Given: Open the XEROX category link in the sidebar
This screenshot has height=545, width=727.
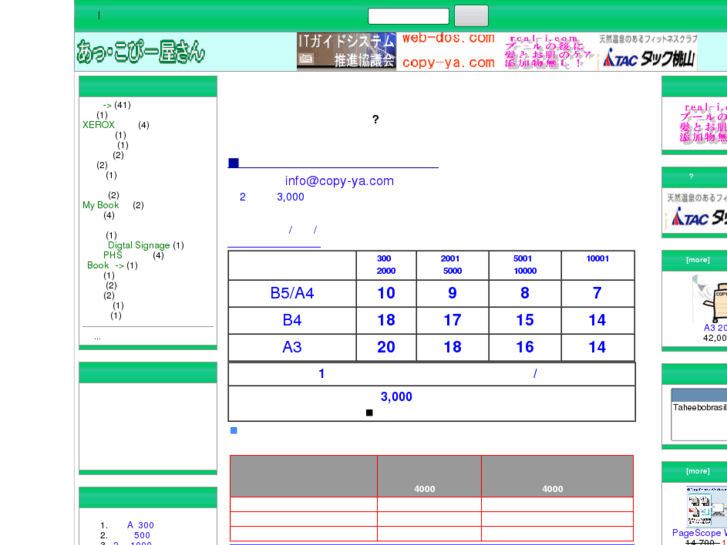Looking at the screenshot, I should (x=98, y=125).
